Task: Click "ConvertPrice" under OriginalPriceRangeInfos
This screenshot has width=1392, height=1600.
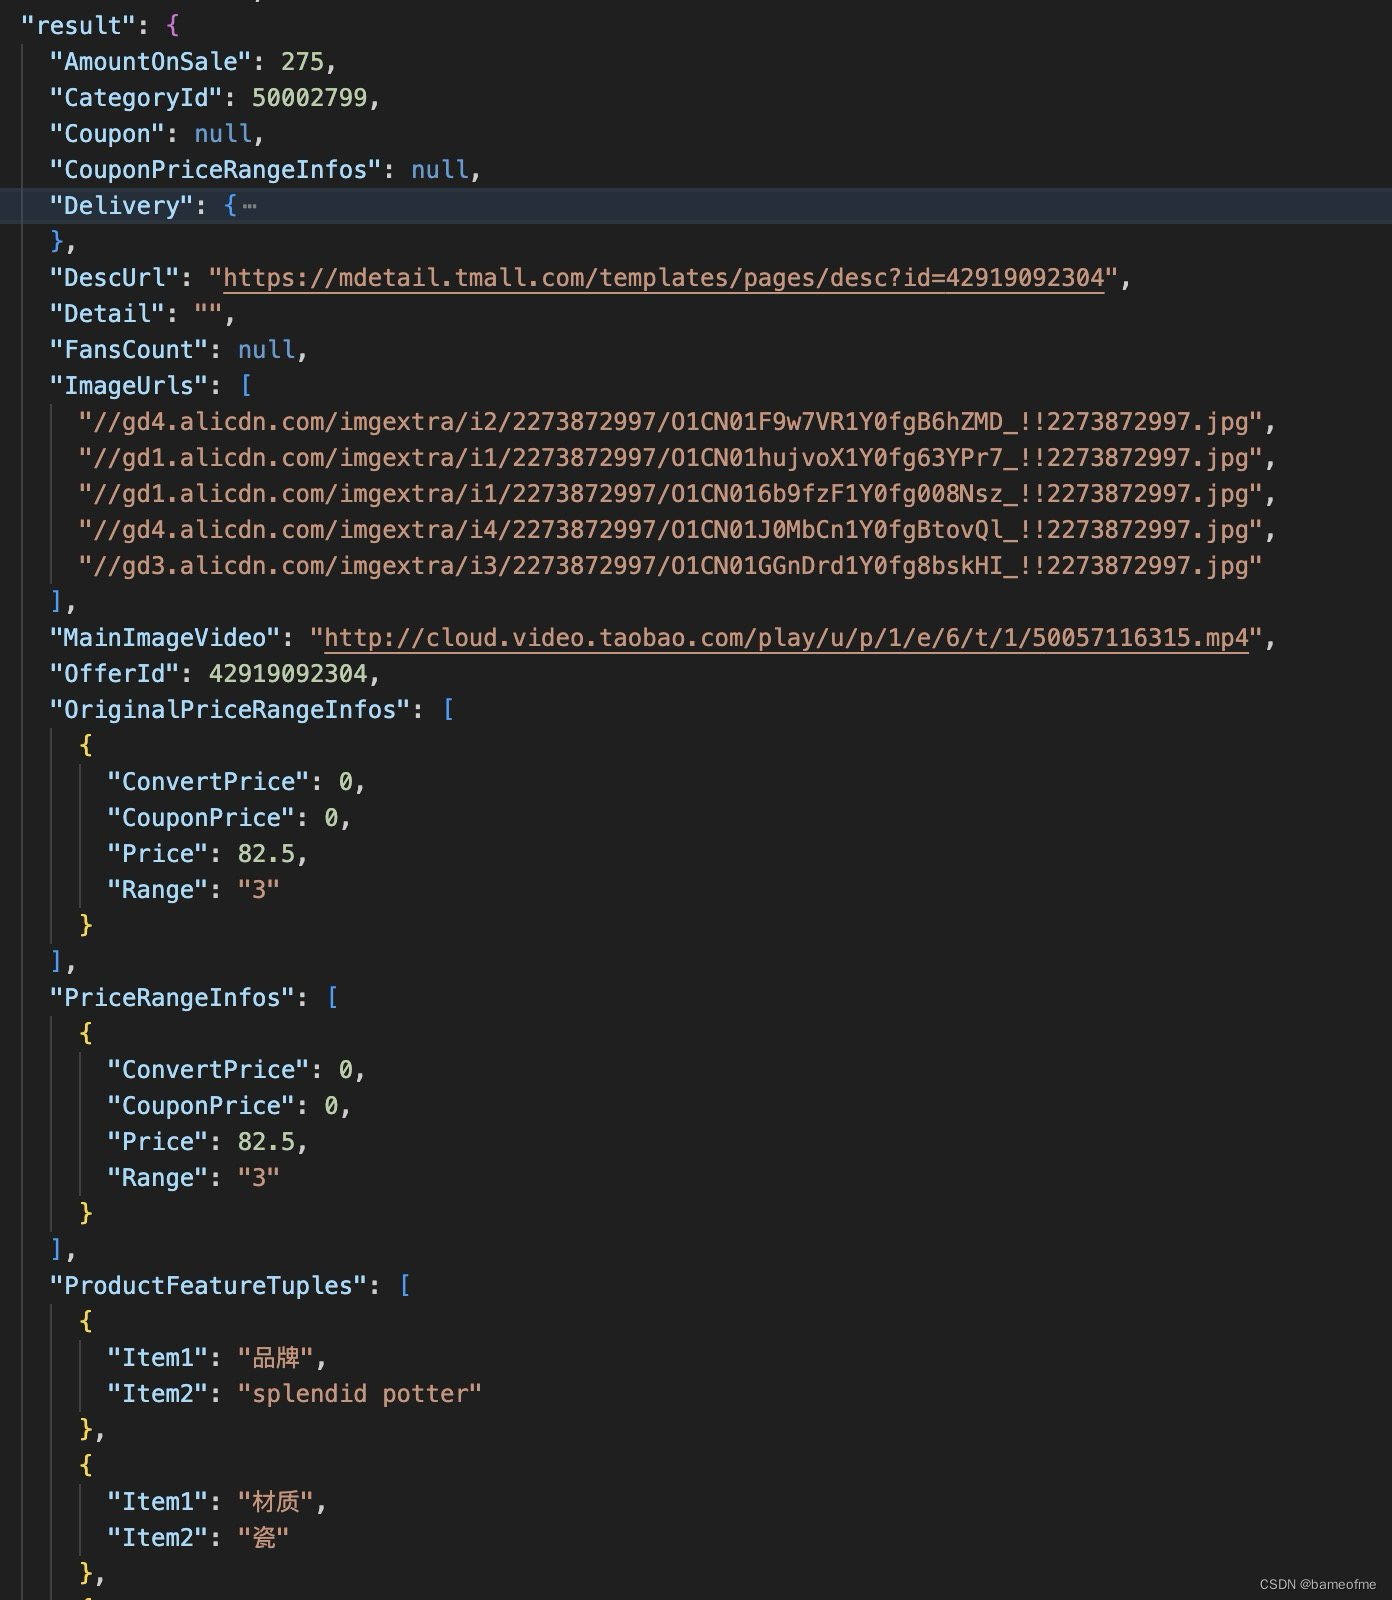Action: [x=208, y=782]
